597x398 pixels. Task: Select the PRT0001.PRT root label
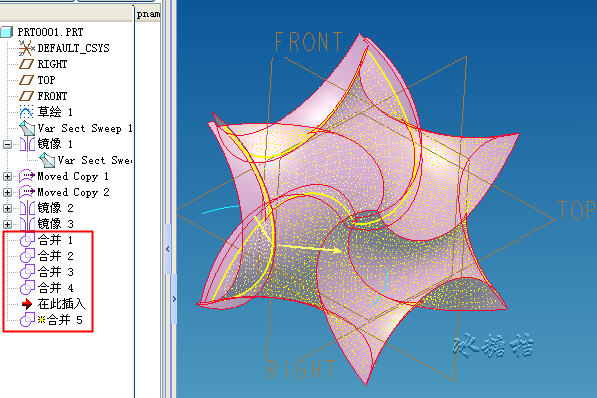click(50, 32)
